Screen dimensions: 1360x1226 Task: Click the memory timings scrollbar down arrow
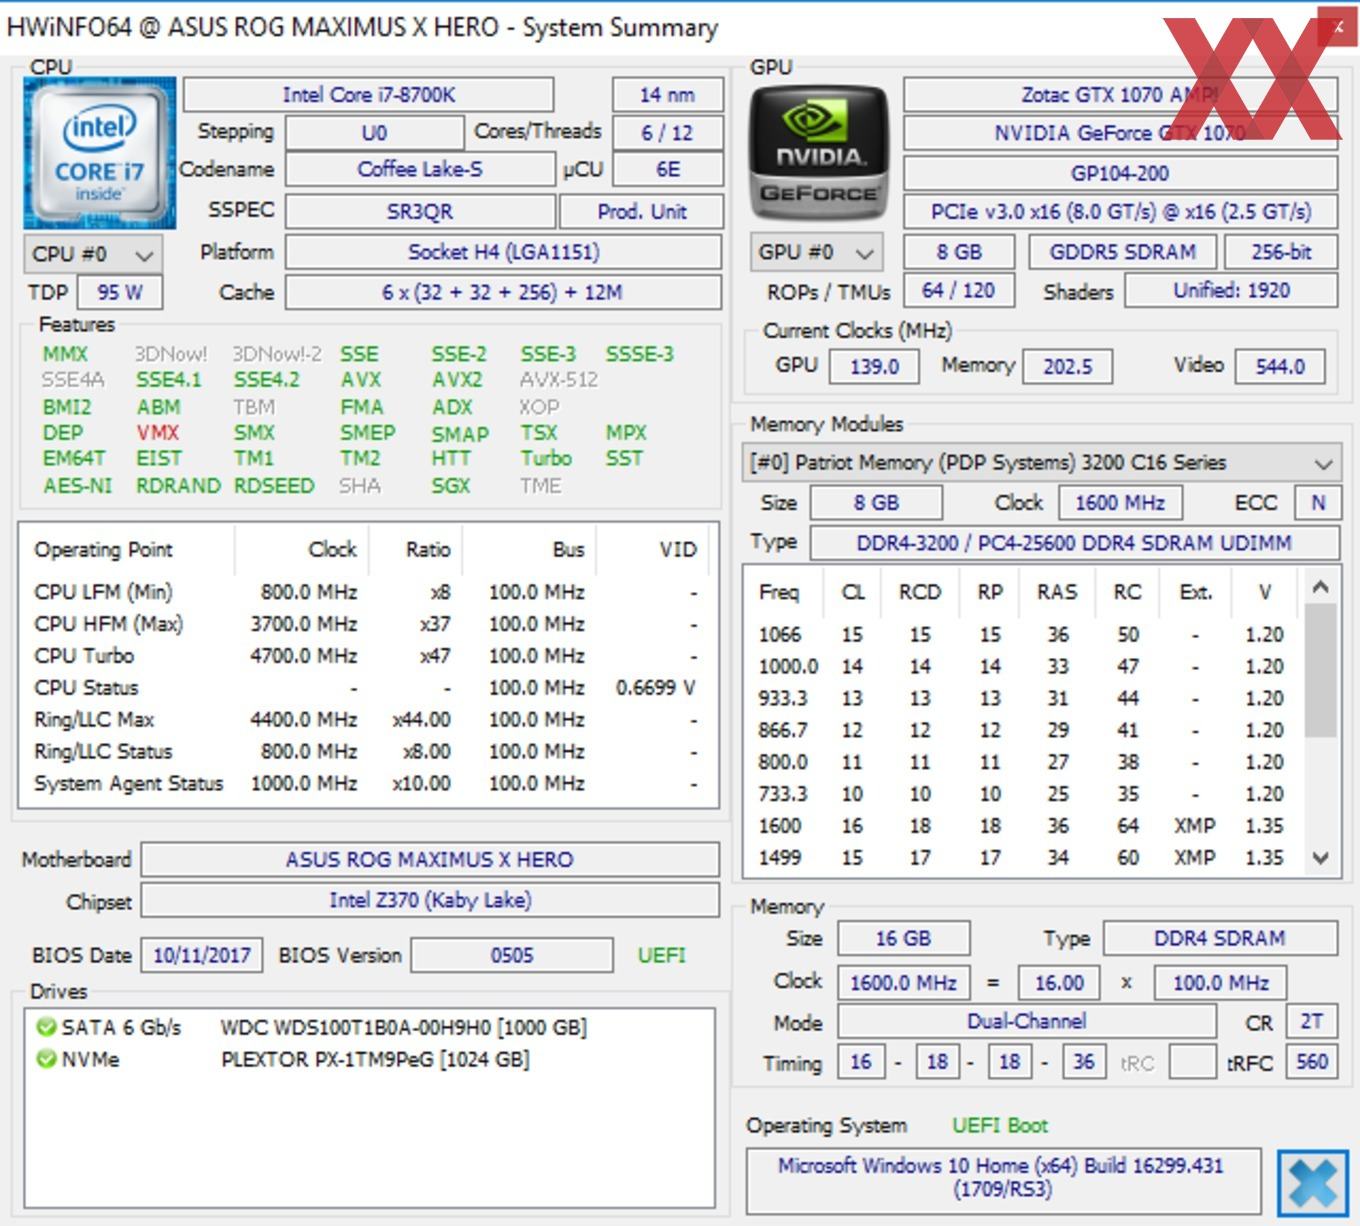coord(1321,858)
